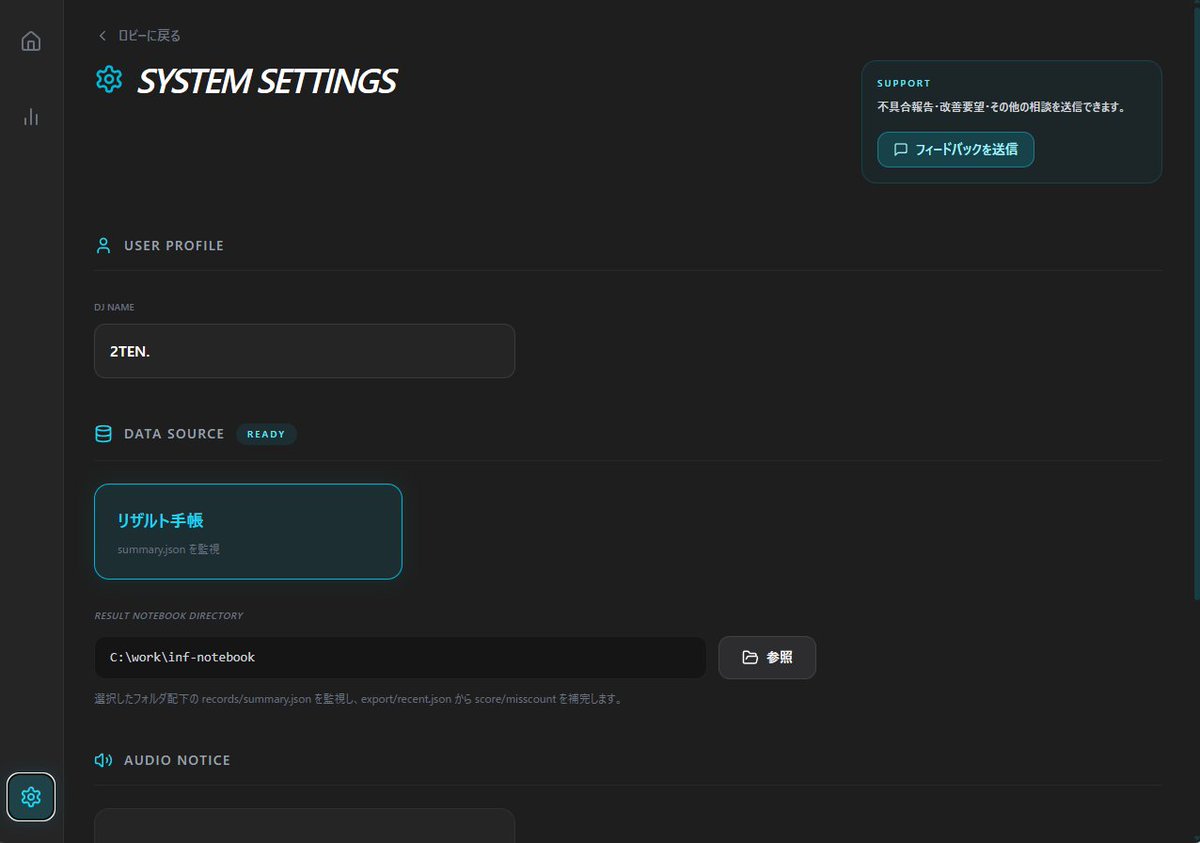Viewport: 1200px width, 843px height.
Task: Open the home lobby sidebar icon
Action: 31,41
